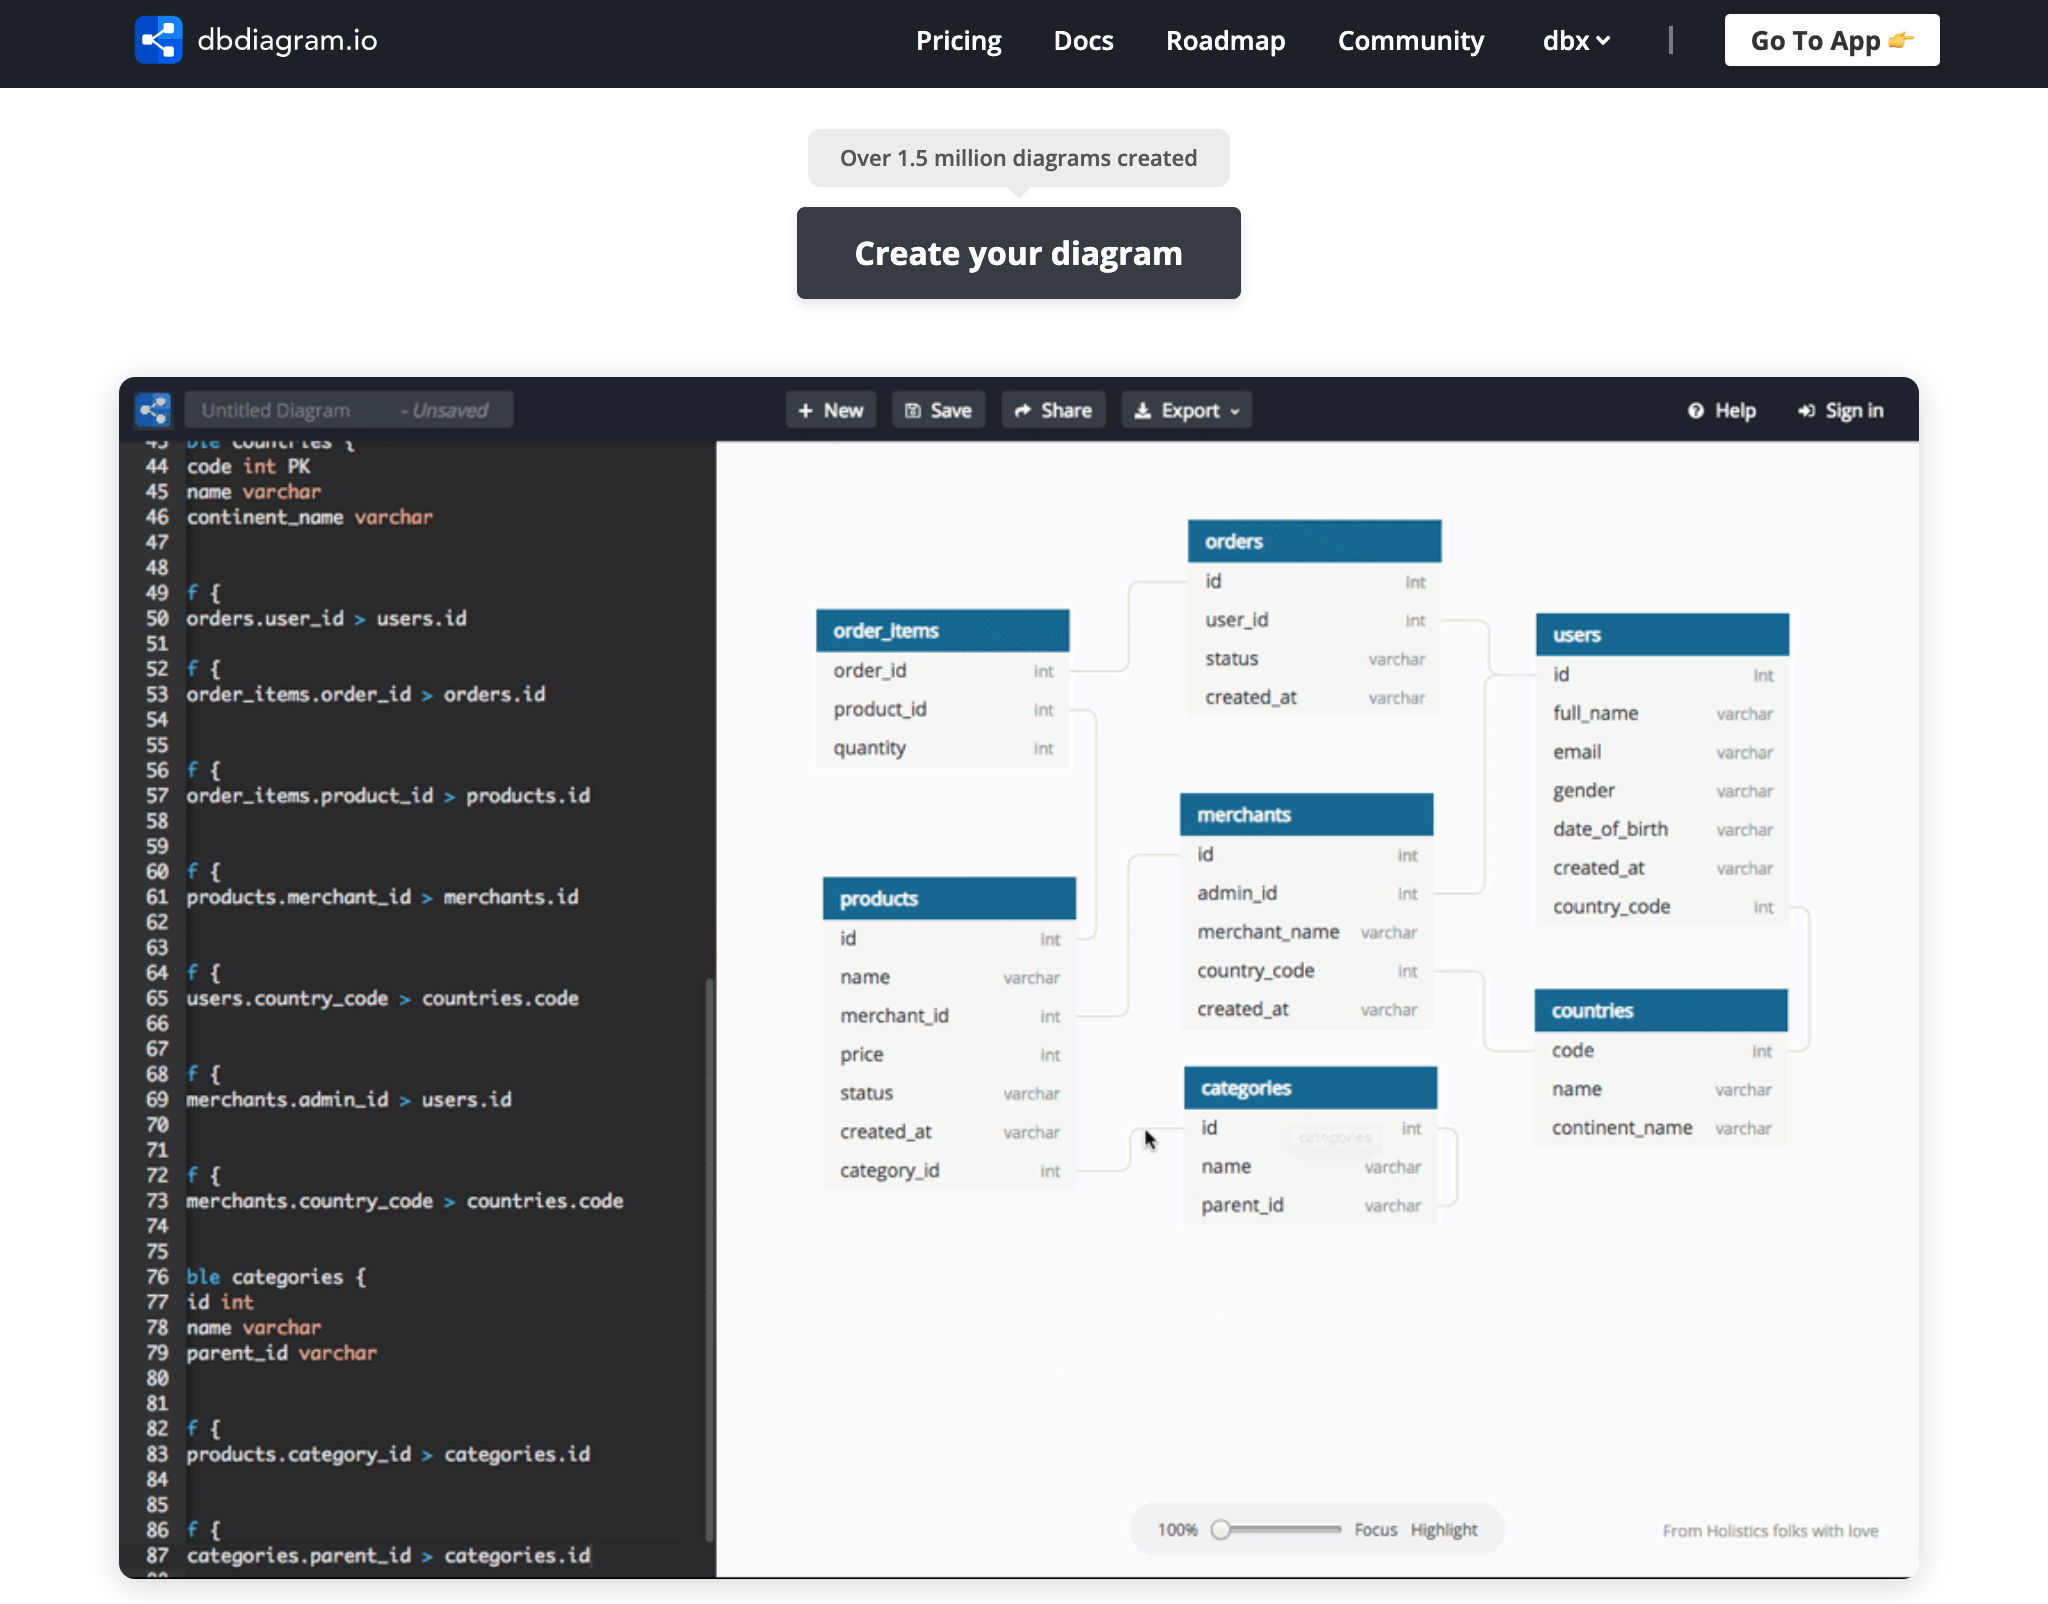Click the dbdiagram.io logo icon

pos(158,40)
